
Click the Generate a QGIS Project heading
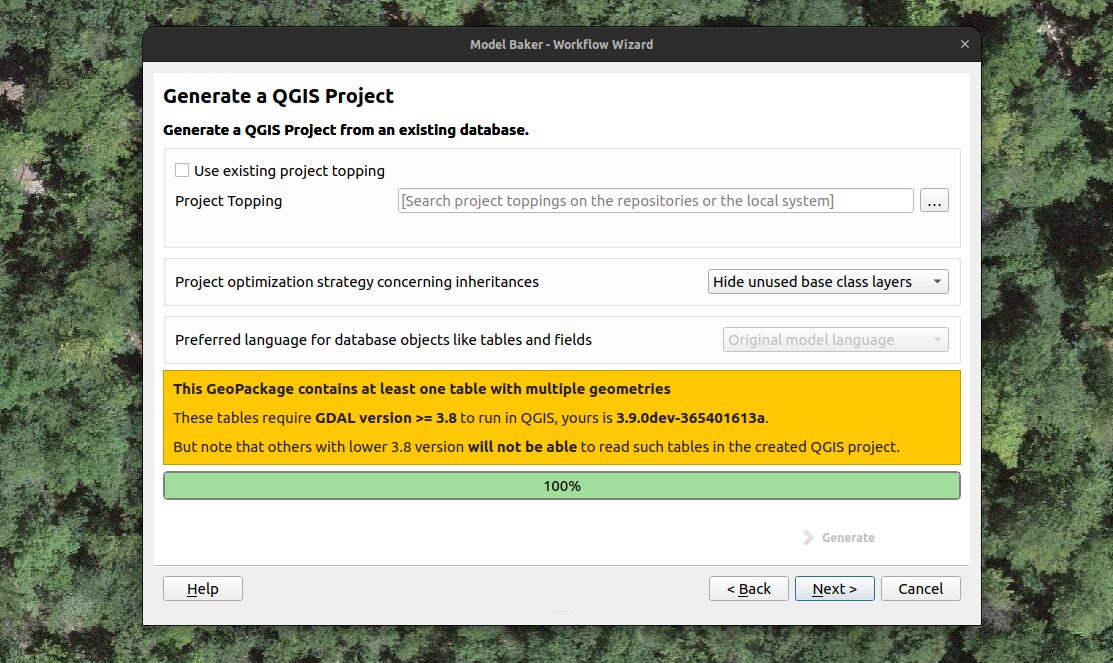coord(279,96)
